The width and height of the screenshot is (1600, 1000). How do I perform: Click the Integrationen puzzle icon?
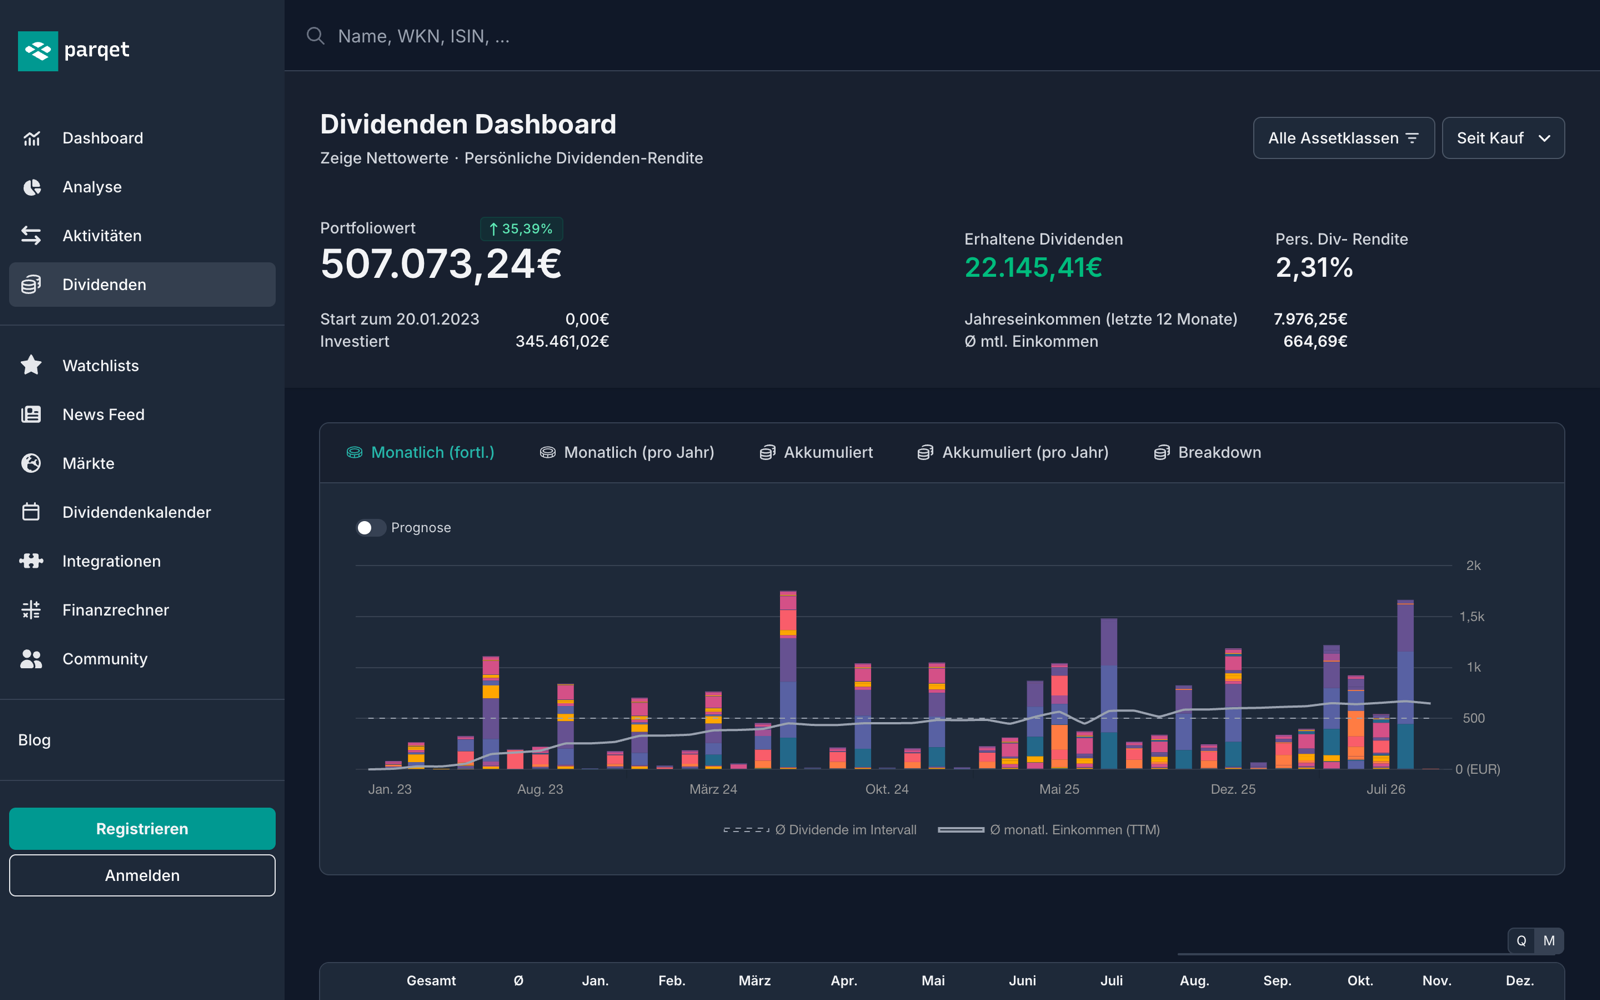click(32, 561)
